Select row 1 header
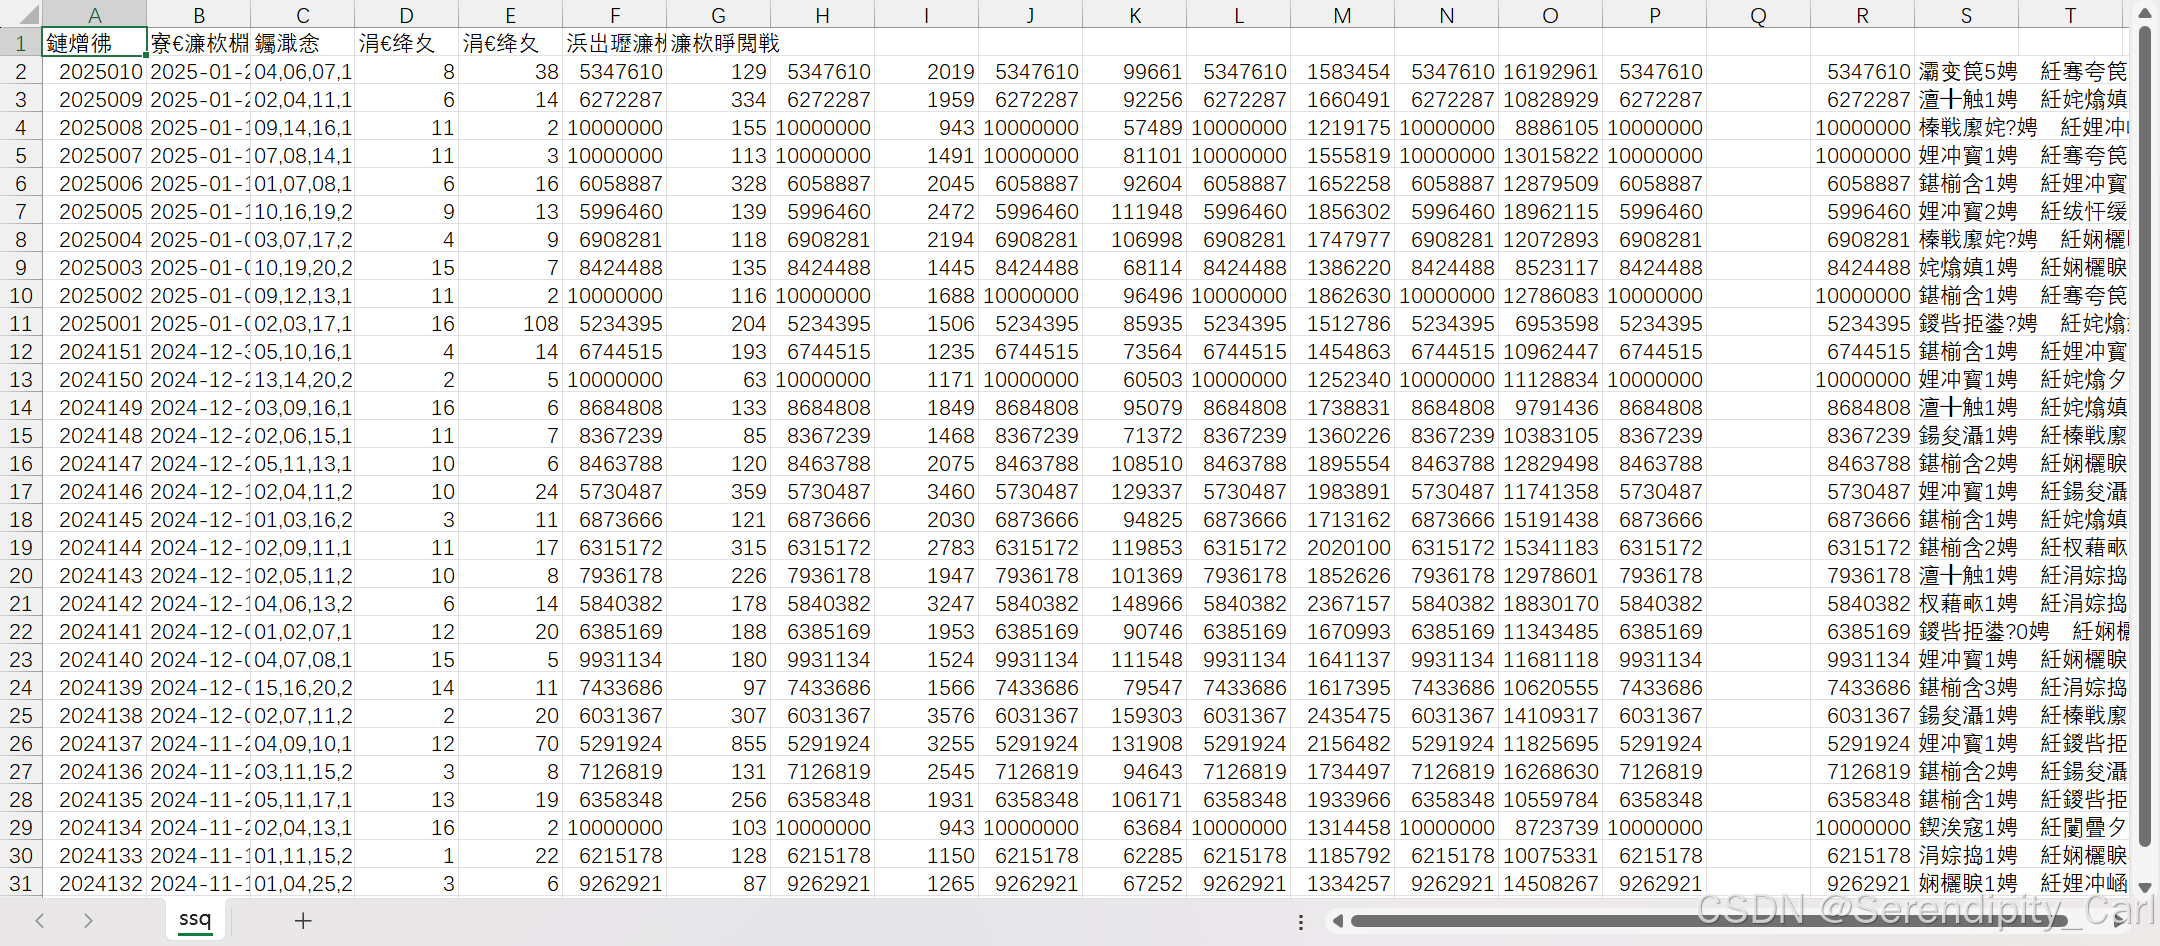2160x946 pixels. pos(21,43)
